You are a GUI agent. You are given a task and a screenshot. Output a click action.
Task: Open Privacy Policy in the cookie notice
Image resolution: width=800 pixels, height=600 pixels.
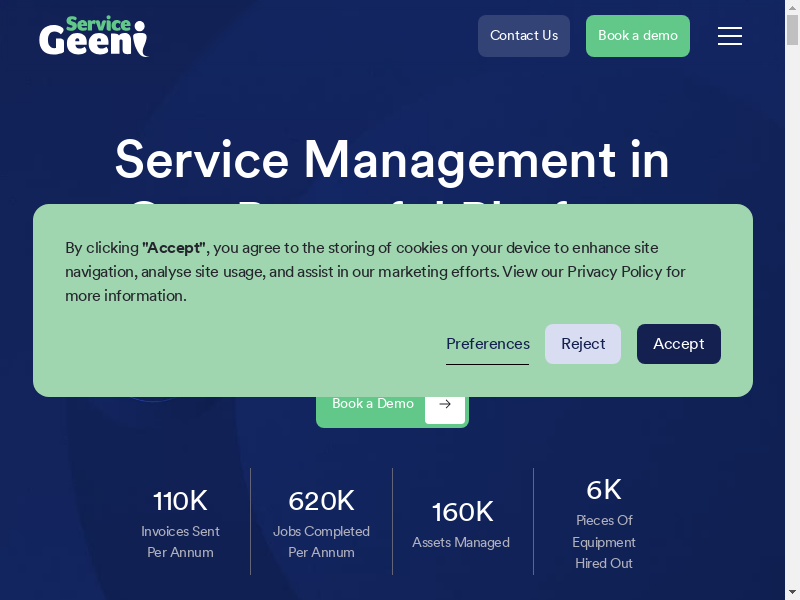click(x=614, y=272)
